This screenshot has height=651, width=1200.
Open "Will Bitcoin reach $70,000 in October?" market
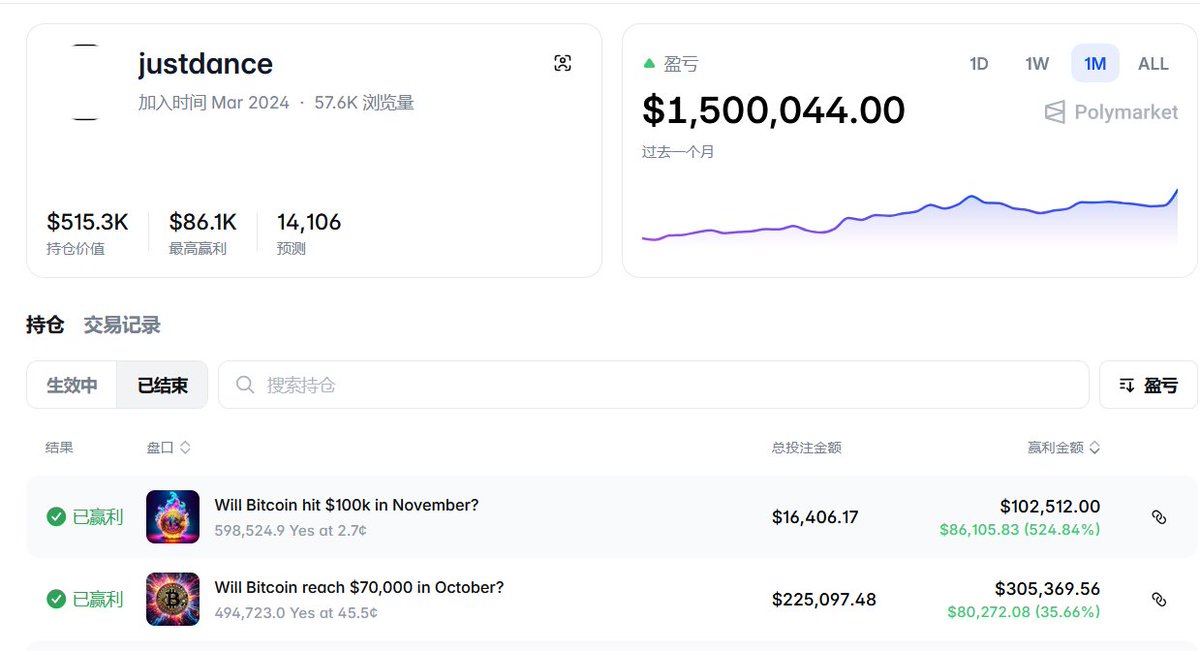pyautogui.click(x=359, y=587)
